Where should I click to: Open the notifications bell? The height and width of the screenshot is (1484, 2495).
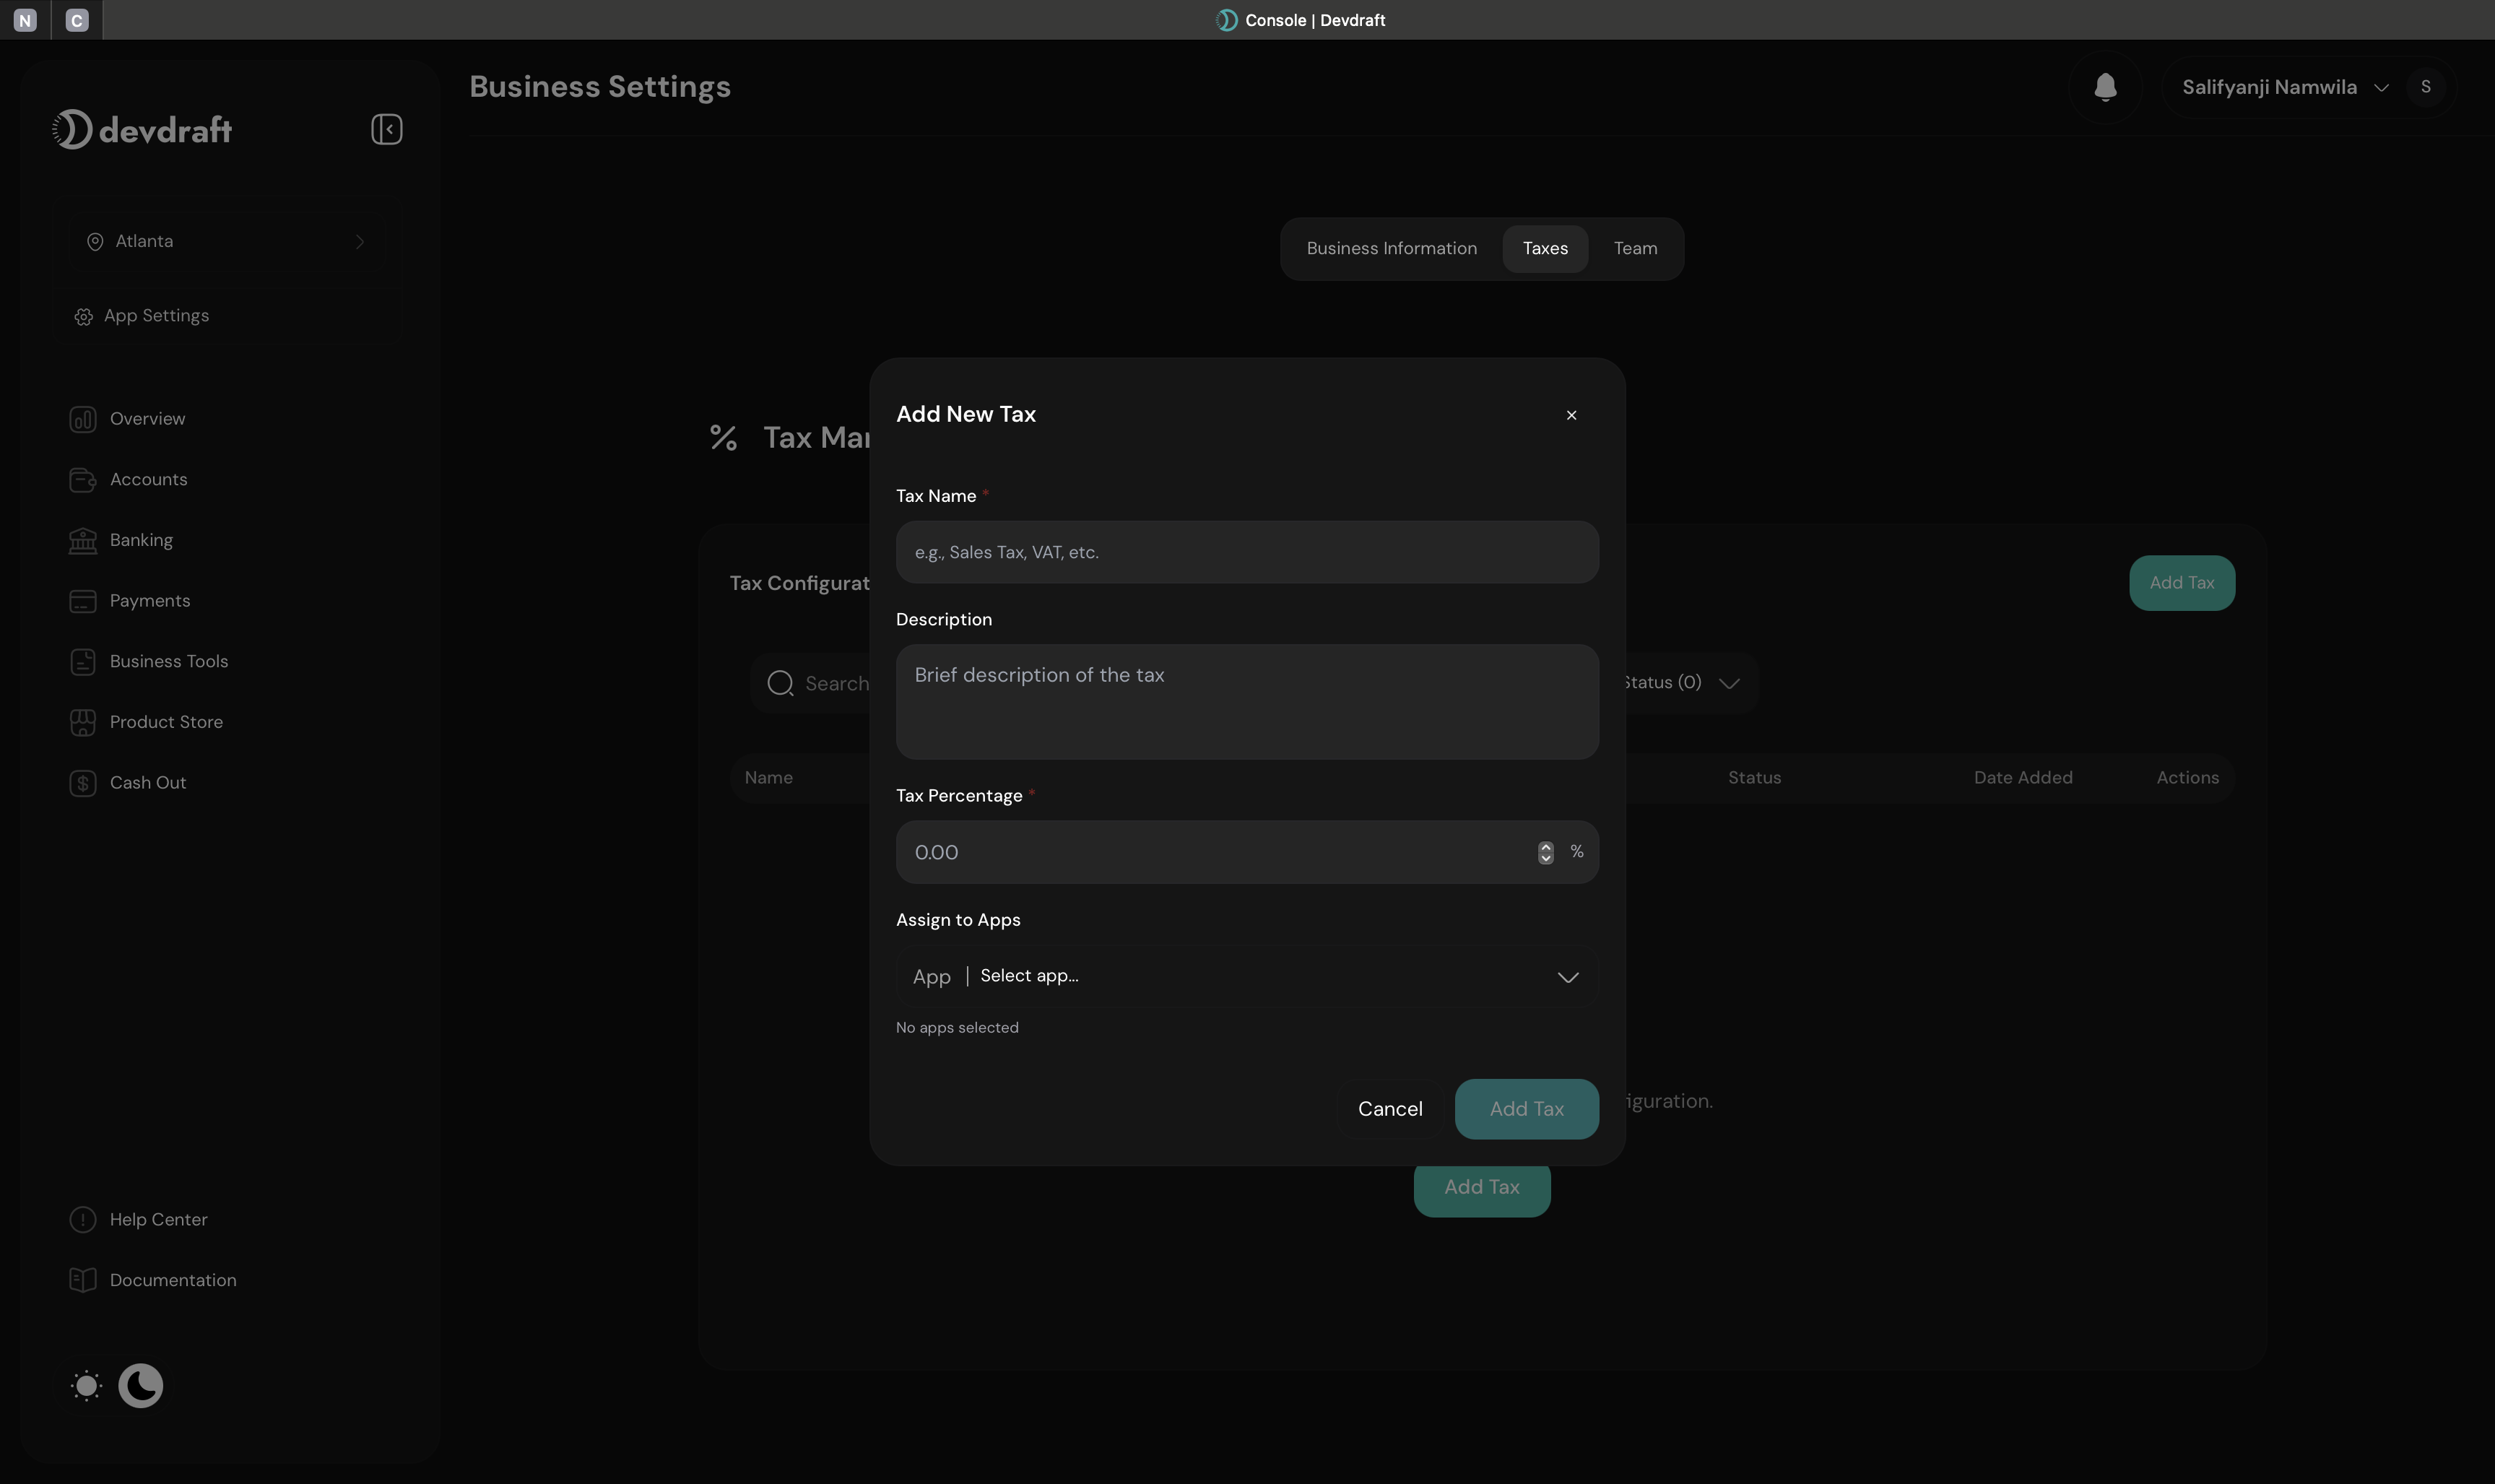[2104, 87]
